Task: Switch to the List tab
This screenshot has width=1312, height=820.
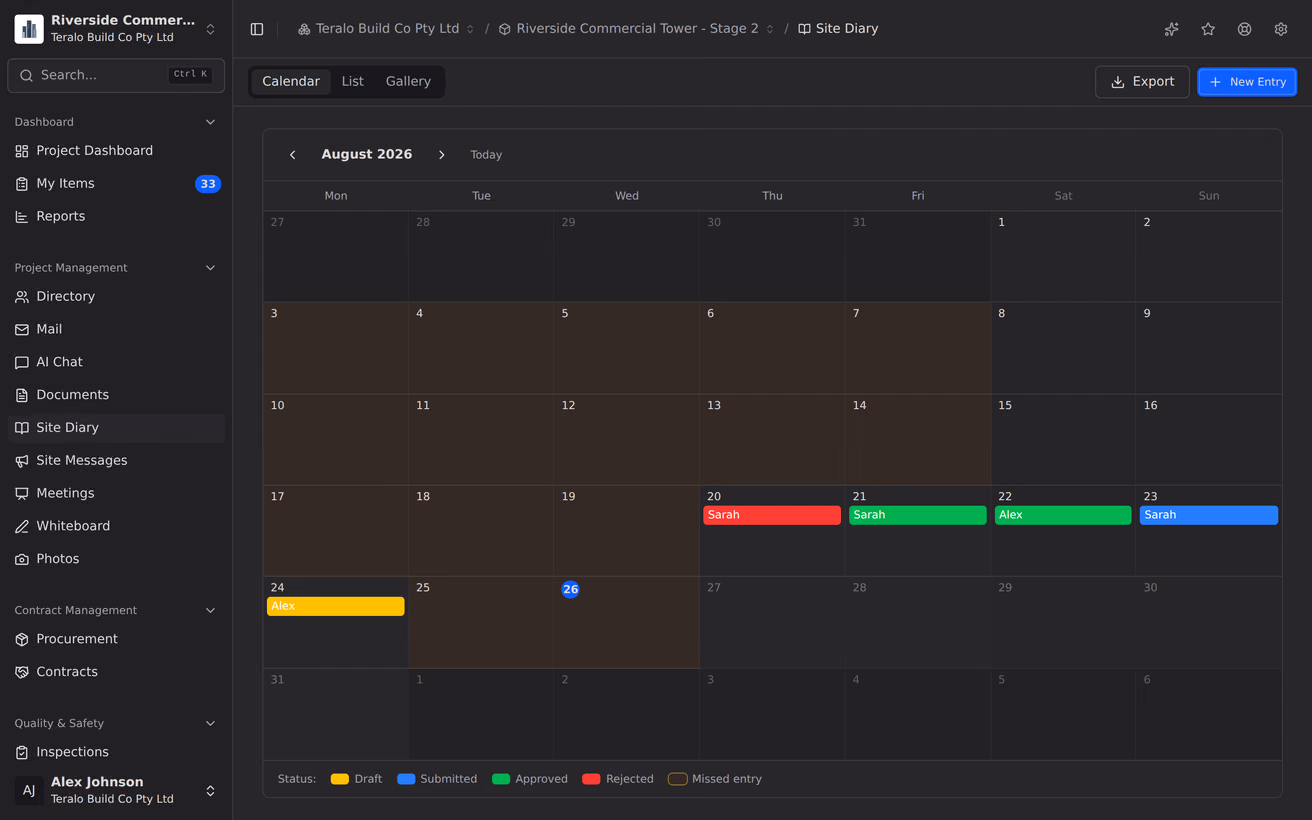Action: tap(353, 82)
